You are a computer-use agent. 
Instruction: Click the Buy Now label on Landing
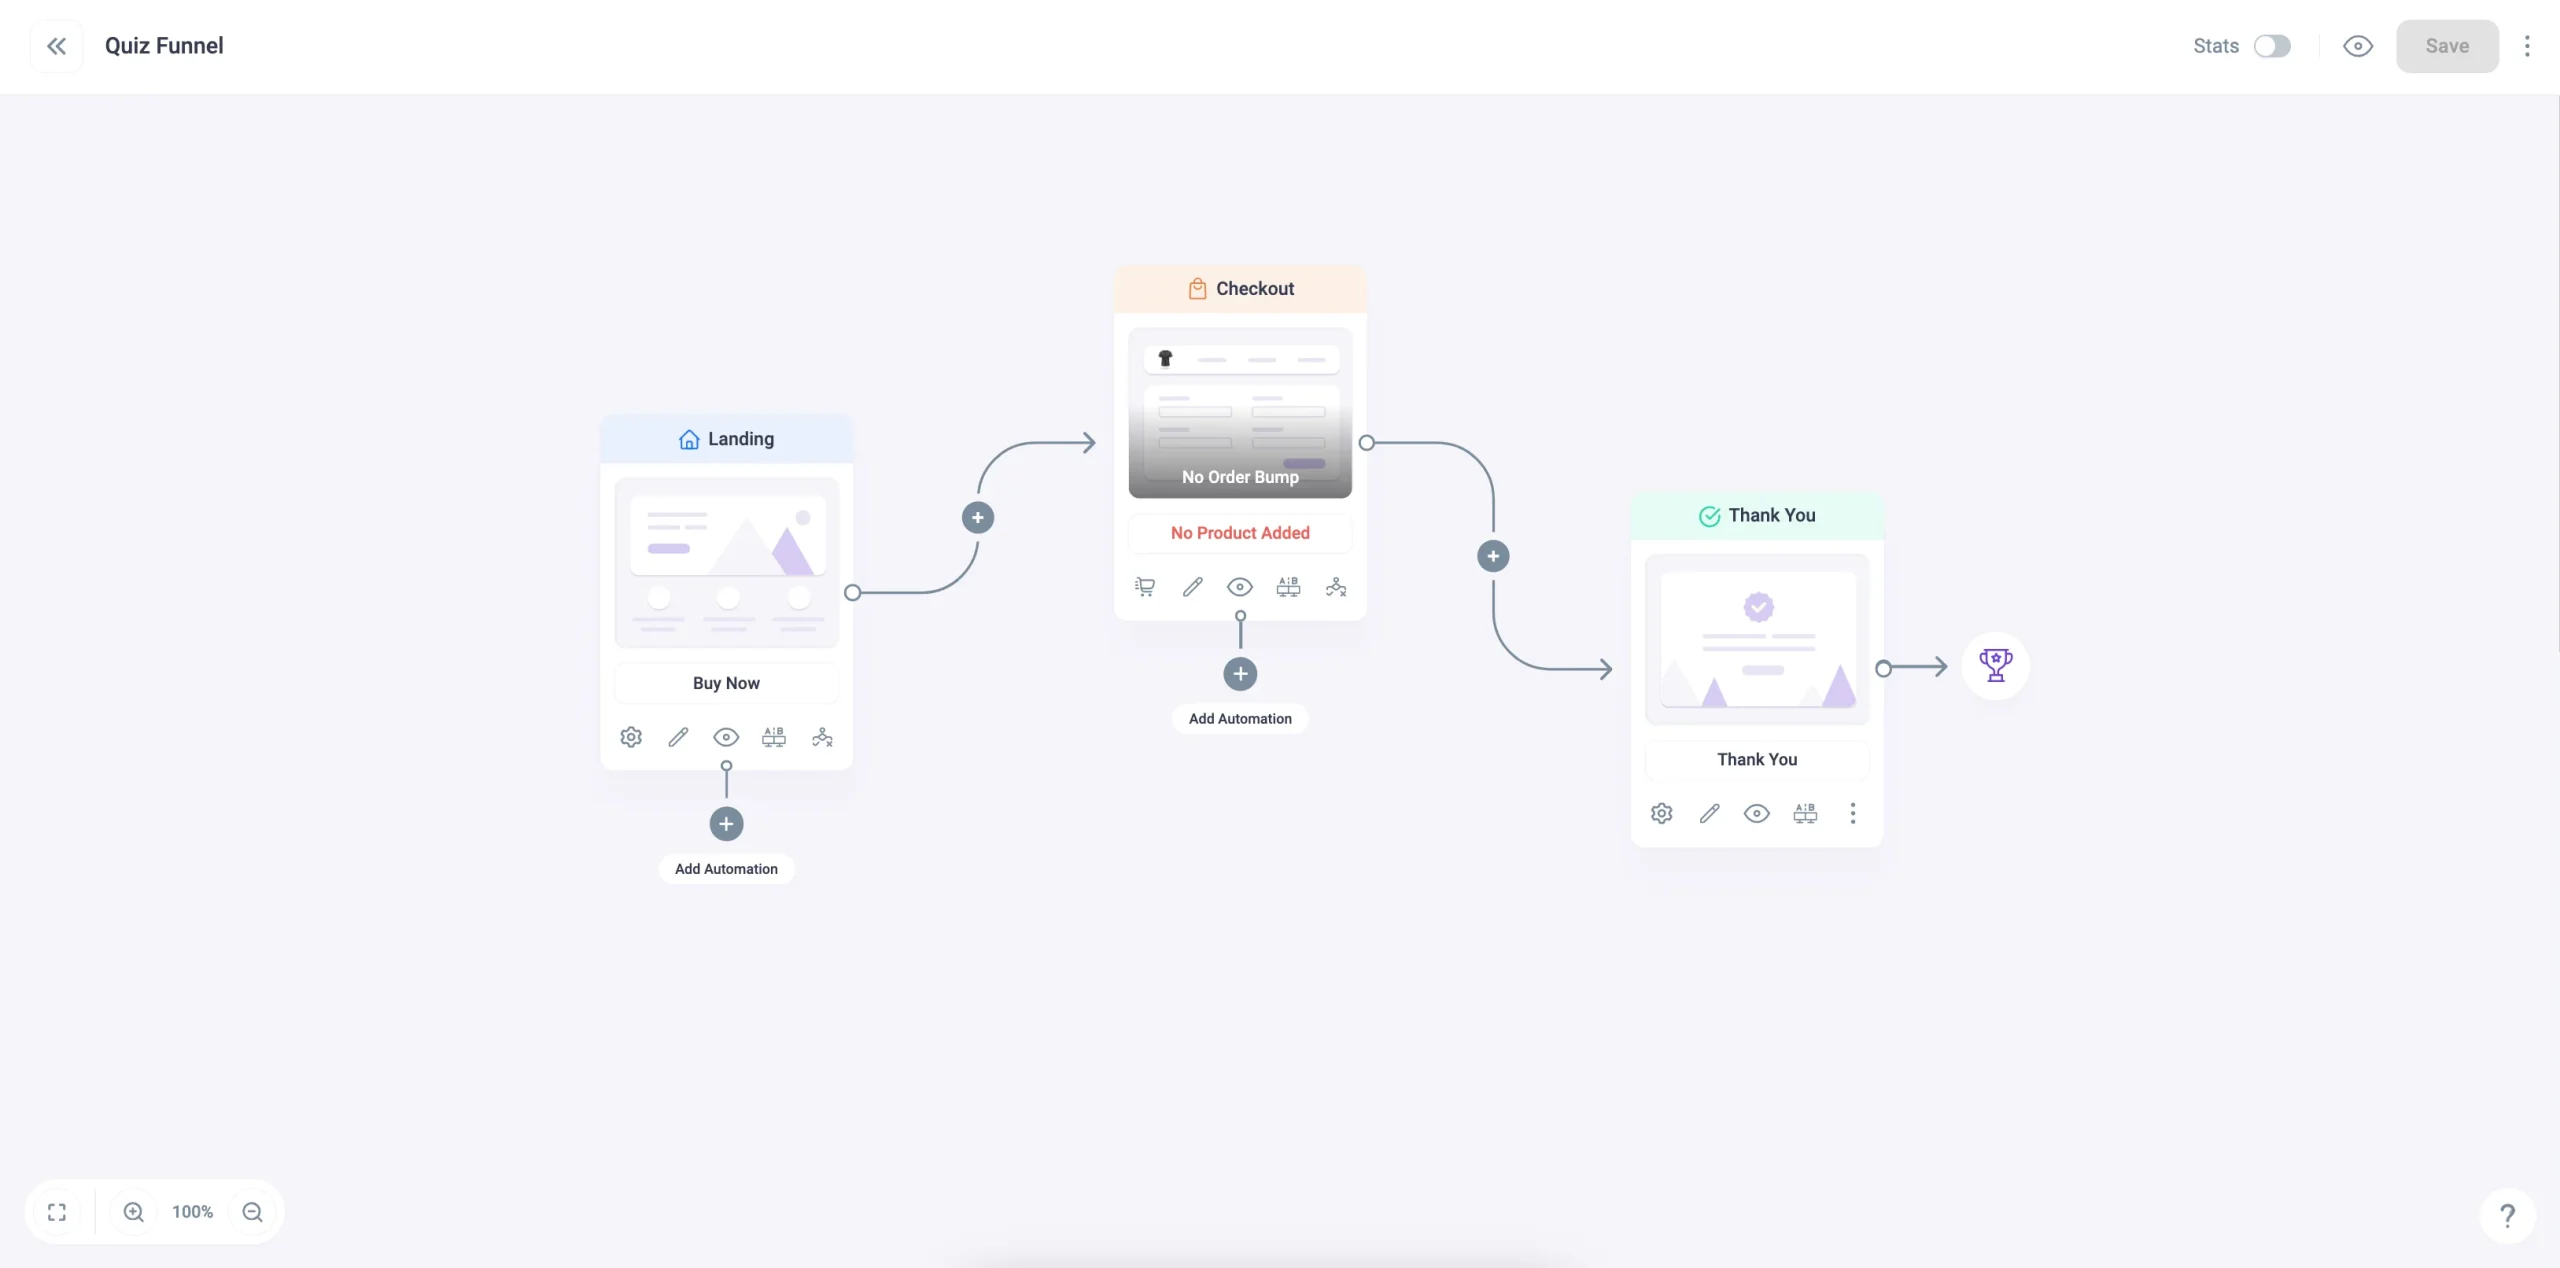coord(726,683)
